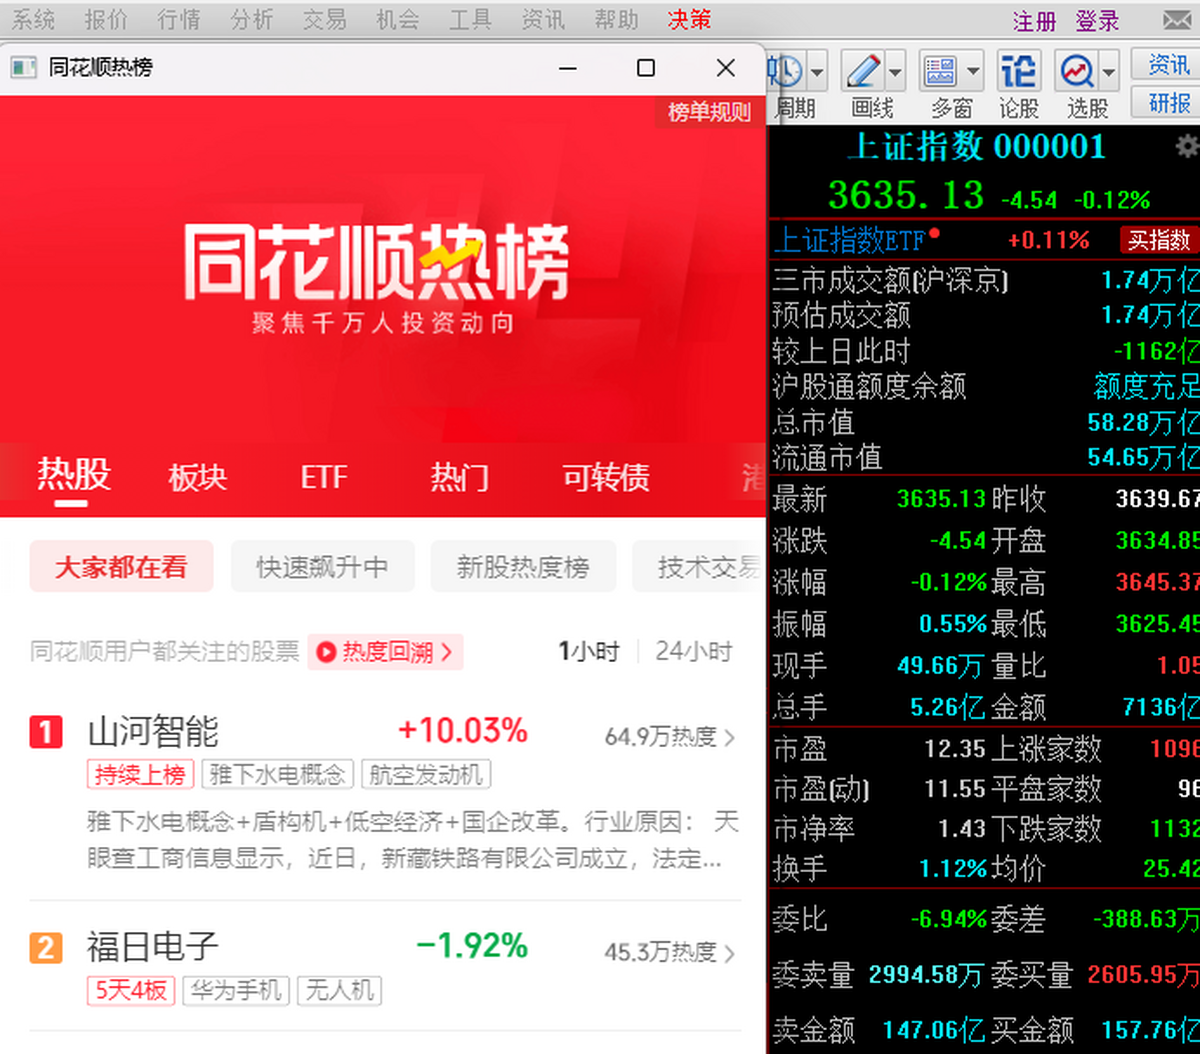Viewport: 1200px width, 1054px height.
Task: Click the 选股 stock picker icon
Action: click(x=1078, y=72)
